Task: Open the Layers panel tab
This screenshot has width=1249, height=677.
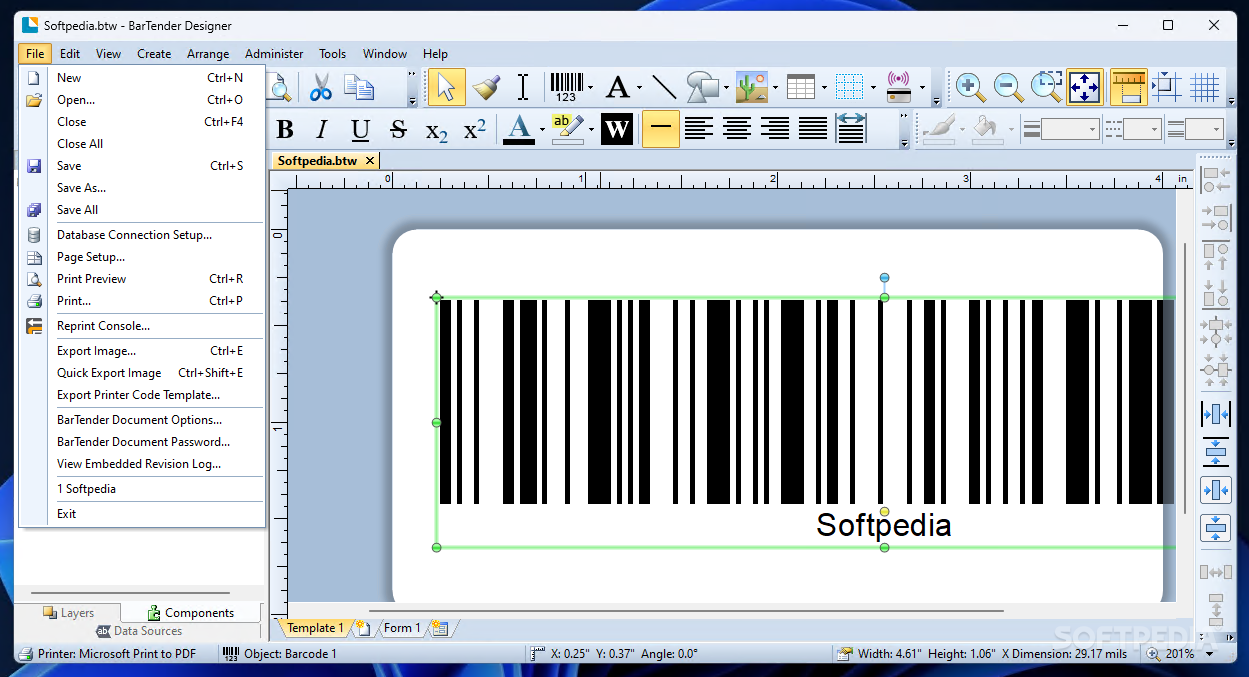Action: point(68,613)
